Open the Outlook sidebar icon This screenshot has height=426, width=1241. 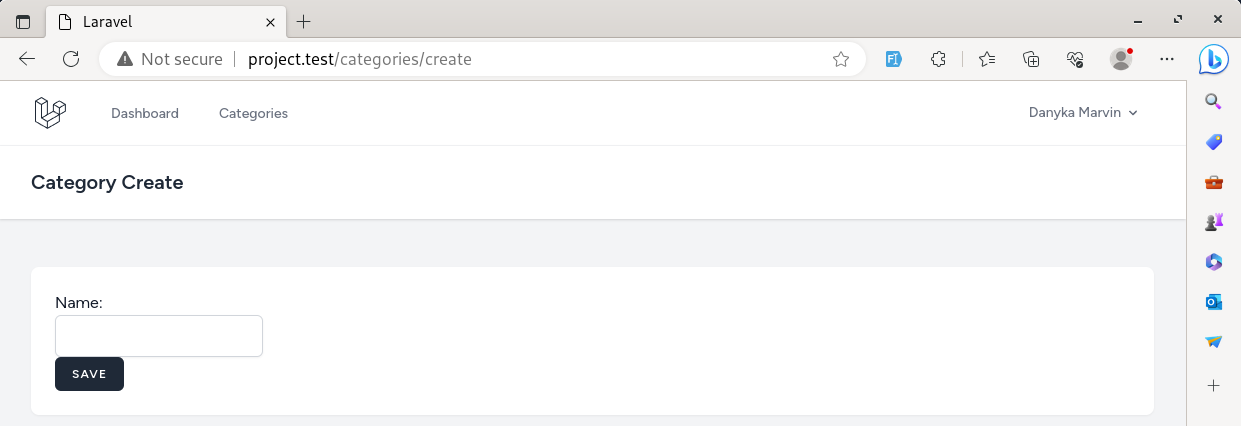coord(1213,302)
